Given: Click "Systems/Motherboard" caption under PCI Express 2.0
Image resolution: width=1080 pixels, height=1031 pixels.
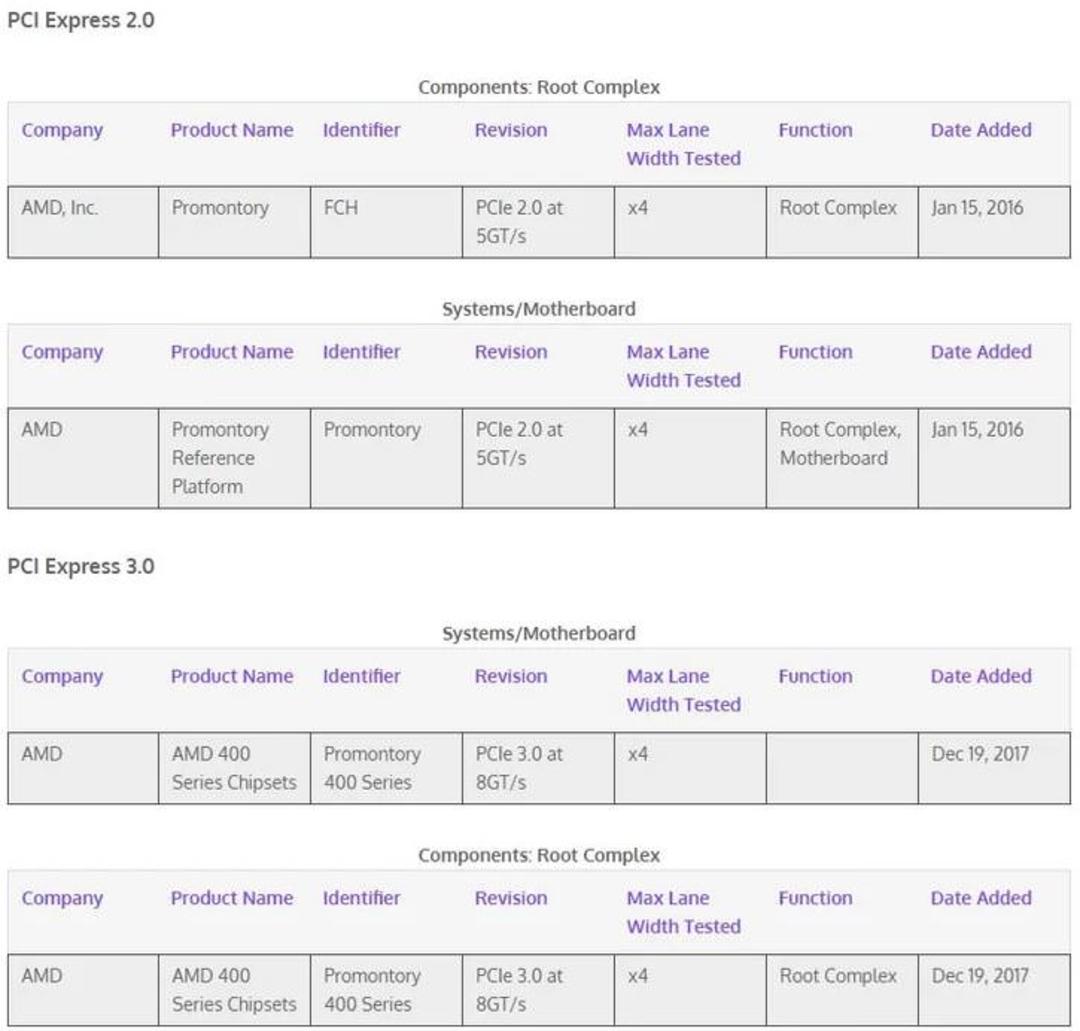Looking at the screenshot, I should 539,309.
